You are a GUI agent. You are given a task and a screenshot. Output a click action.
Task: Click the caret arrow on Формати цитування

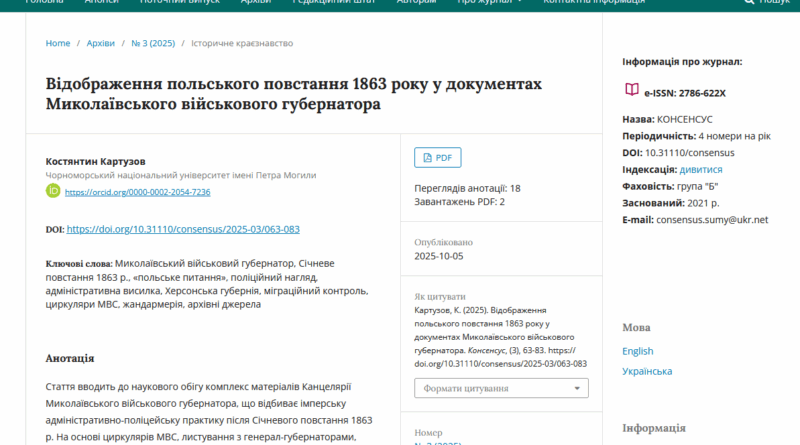tap(578, 388)
